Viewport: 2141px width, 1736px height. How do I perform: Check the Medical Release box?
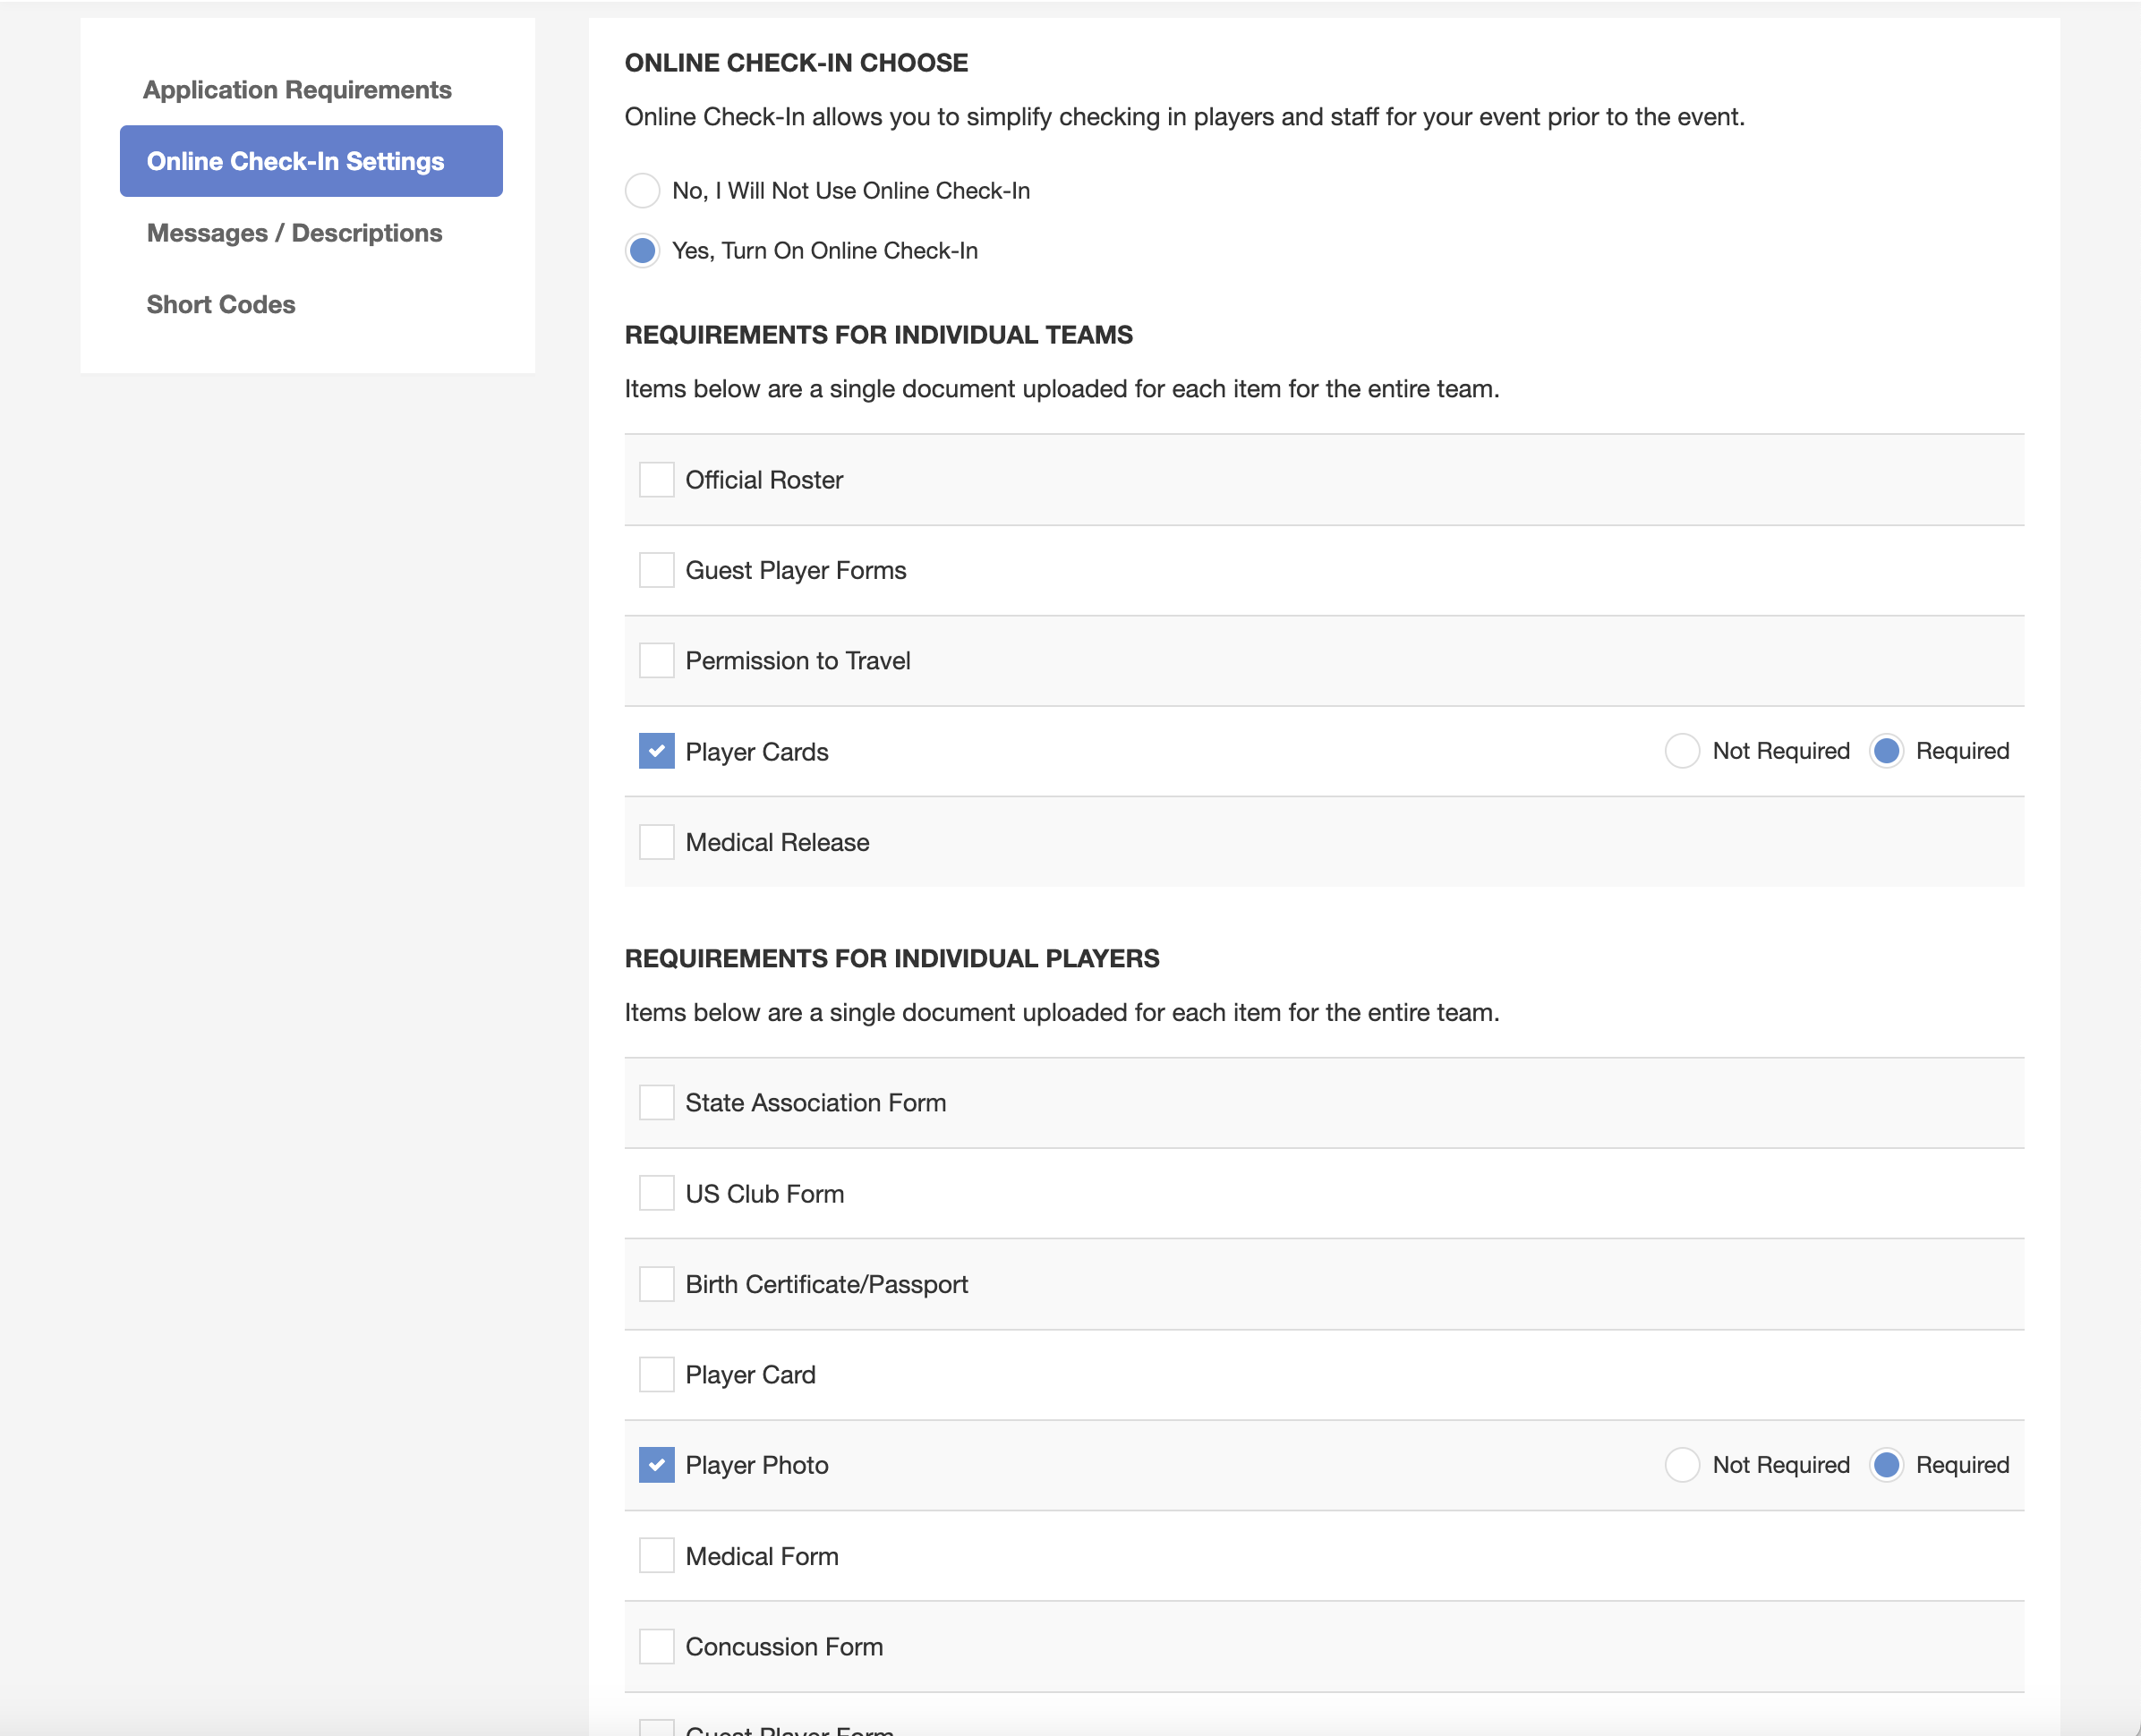pyautogui.click(x=656, y=842)
